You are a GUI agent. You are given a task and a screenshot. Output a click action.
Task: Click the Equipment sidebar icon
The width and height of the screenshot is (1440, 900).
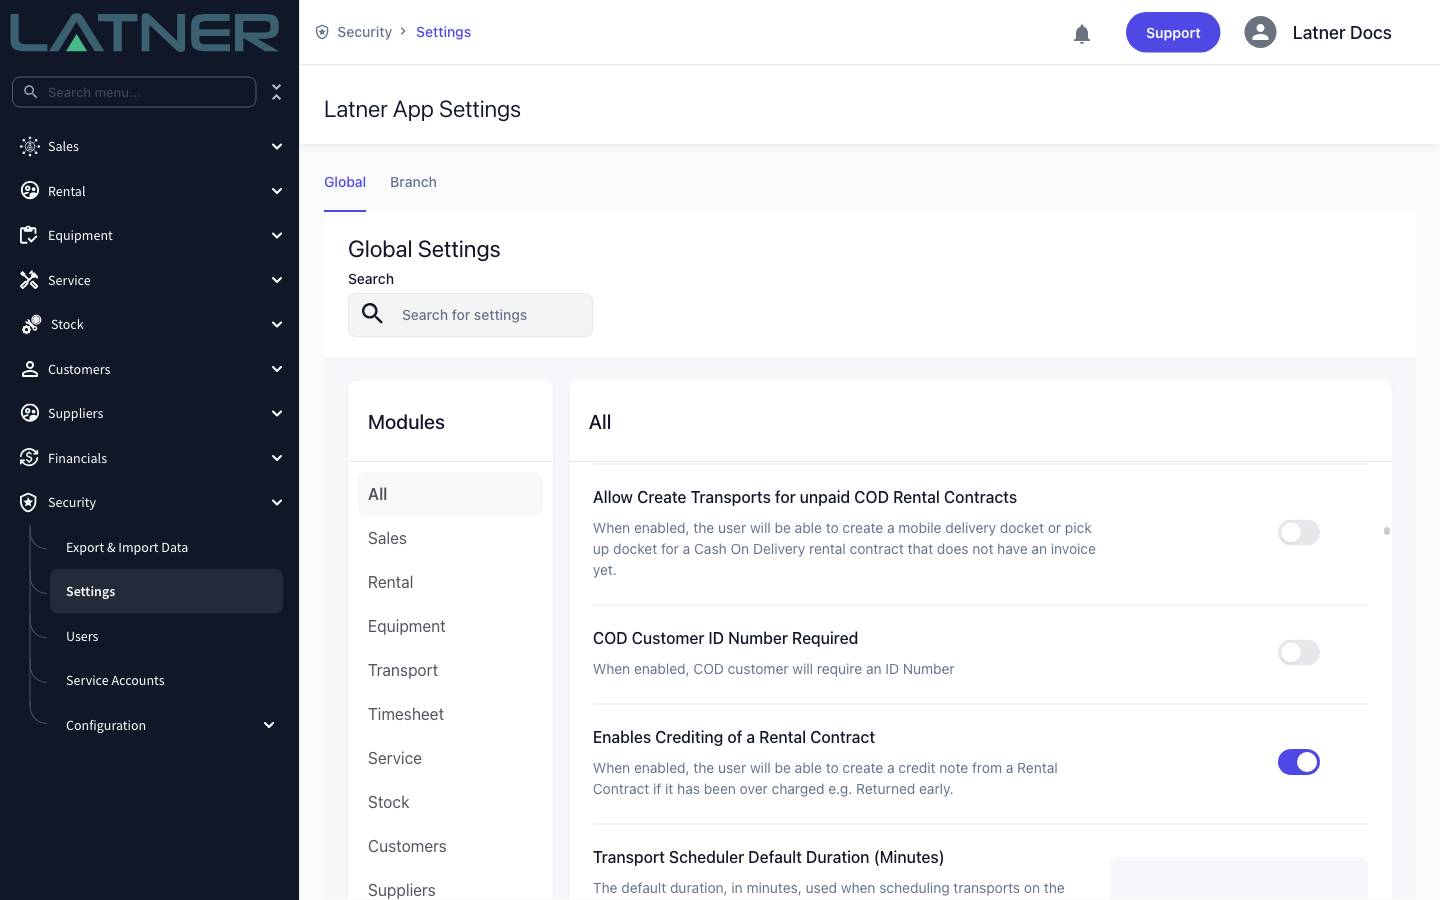[29, 235]
